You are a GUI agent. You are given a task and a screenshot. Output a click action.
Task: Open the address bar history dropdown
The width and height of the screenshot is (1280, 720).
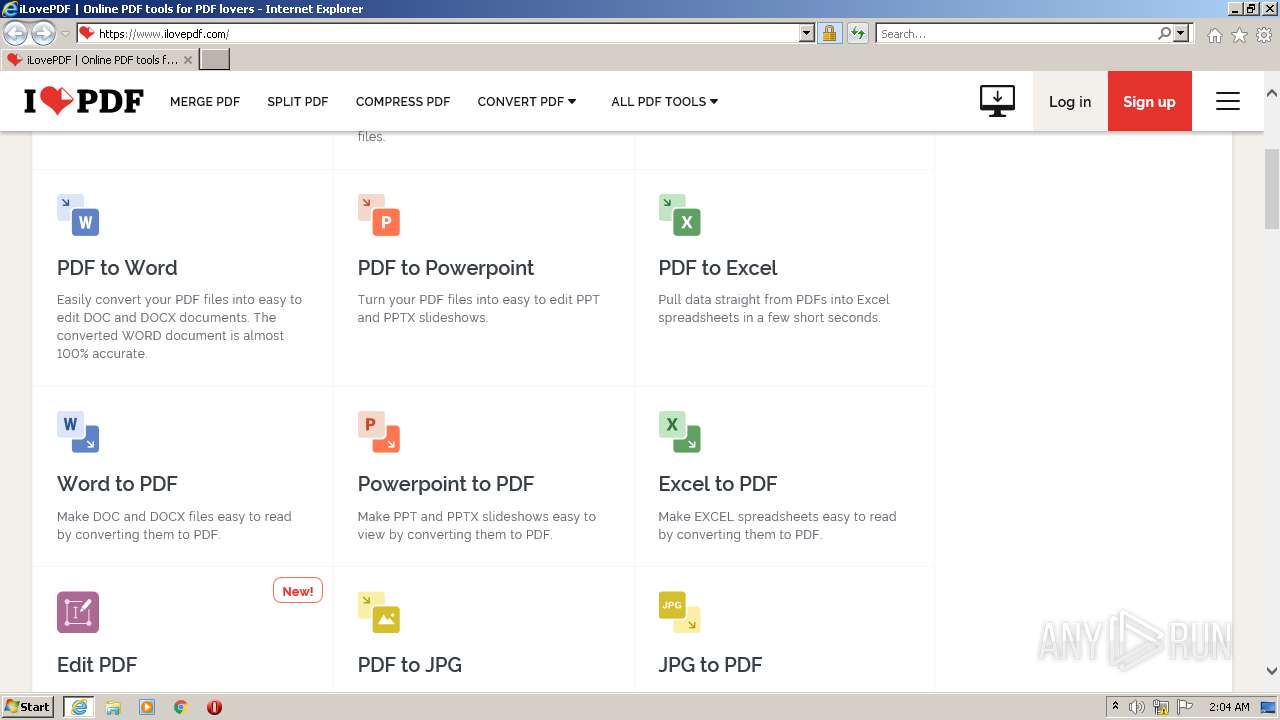pos(807,34)
